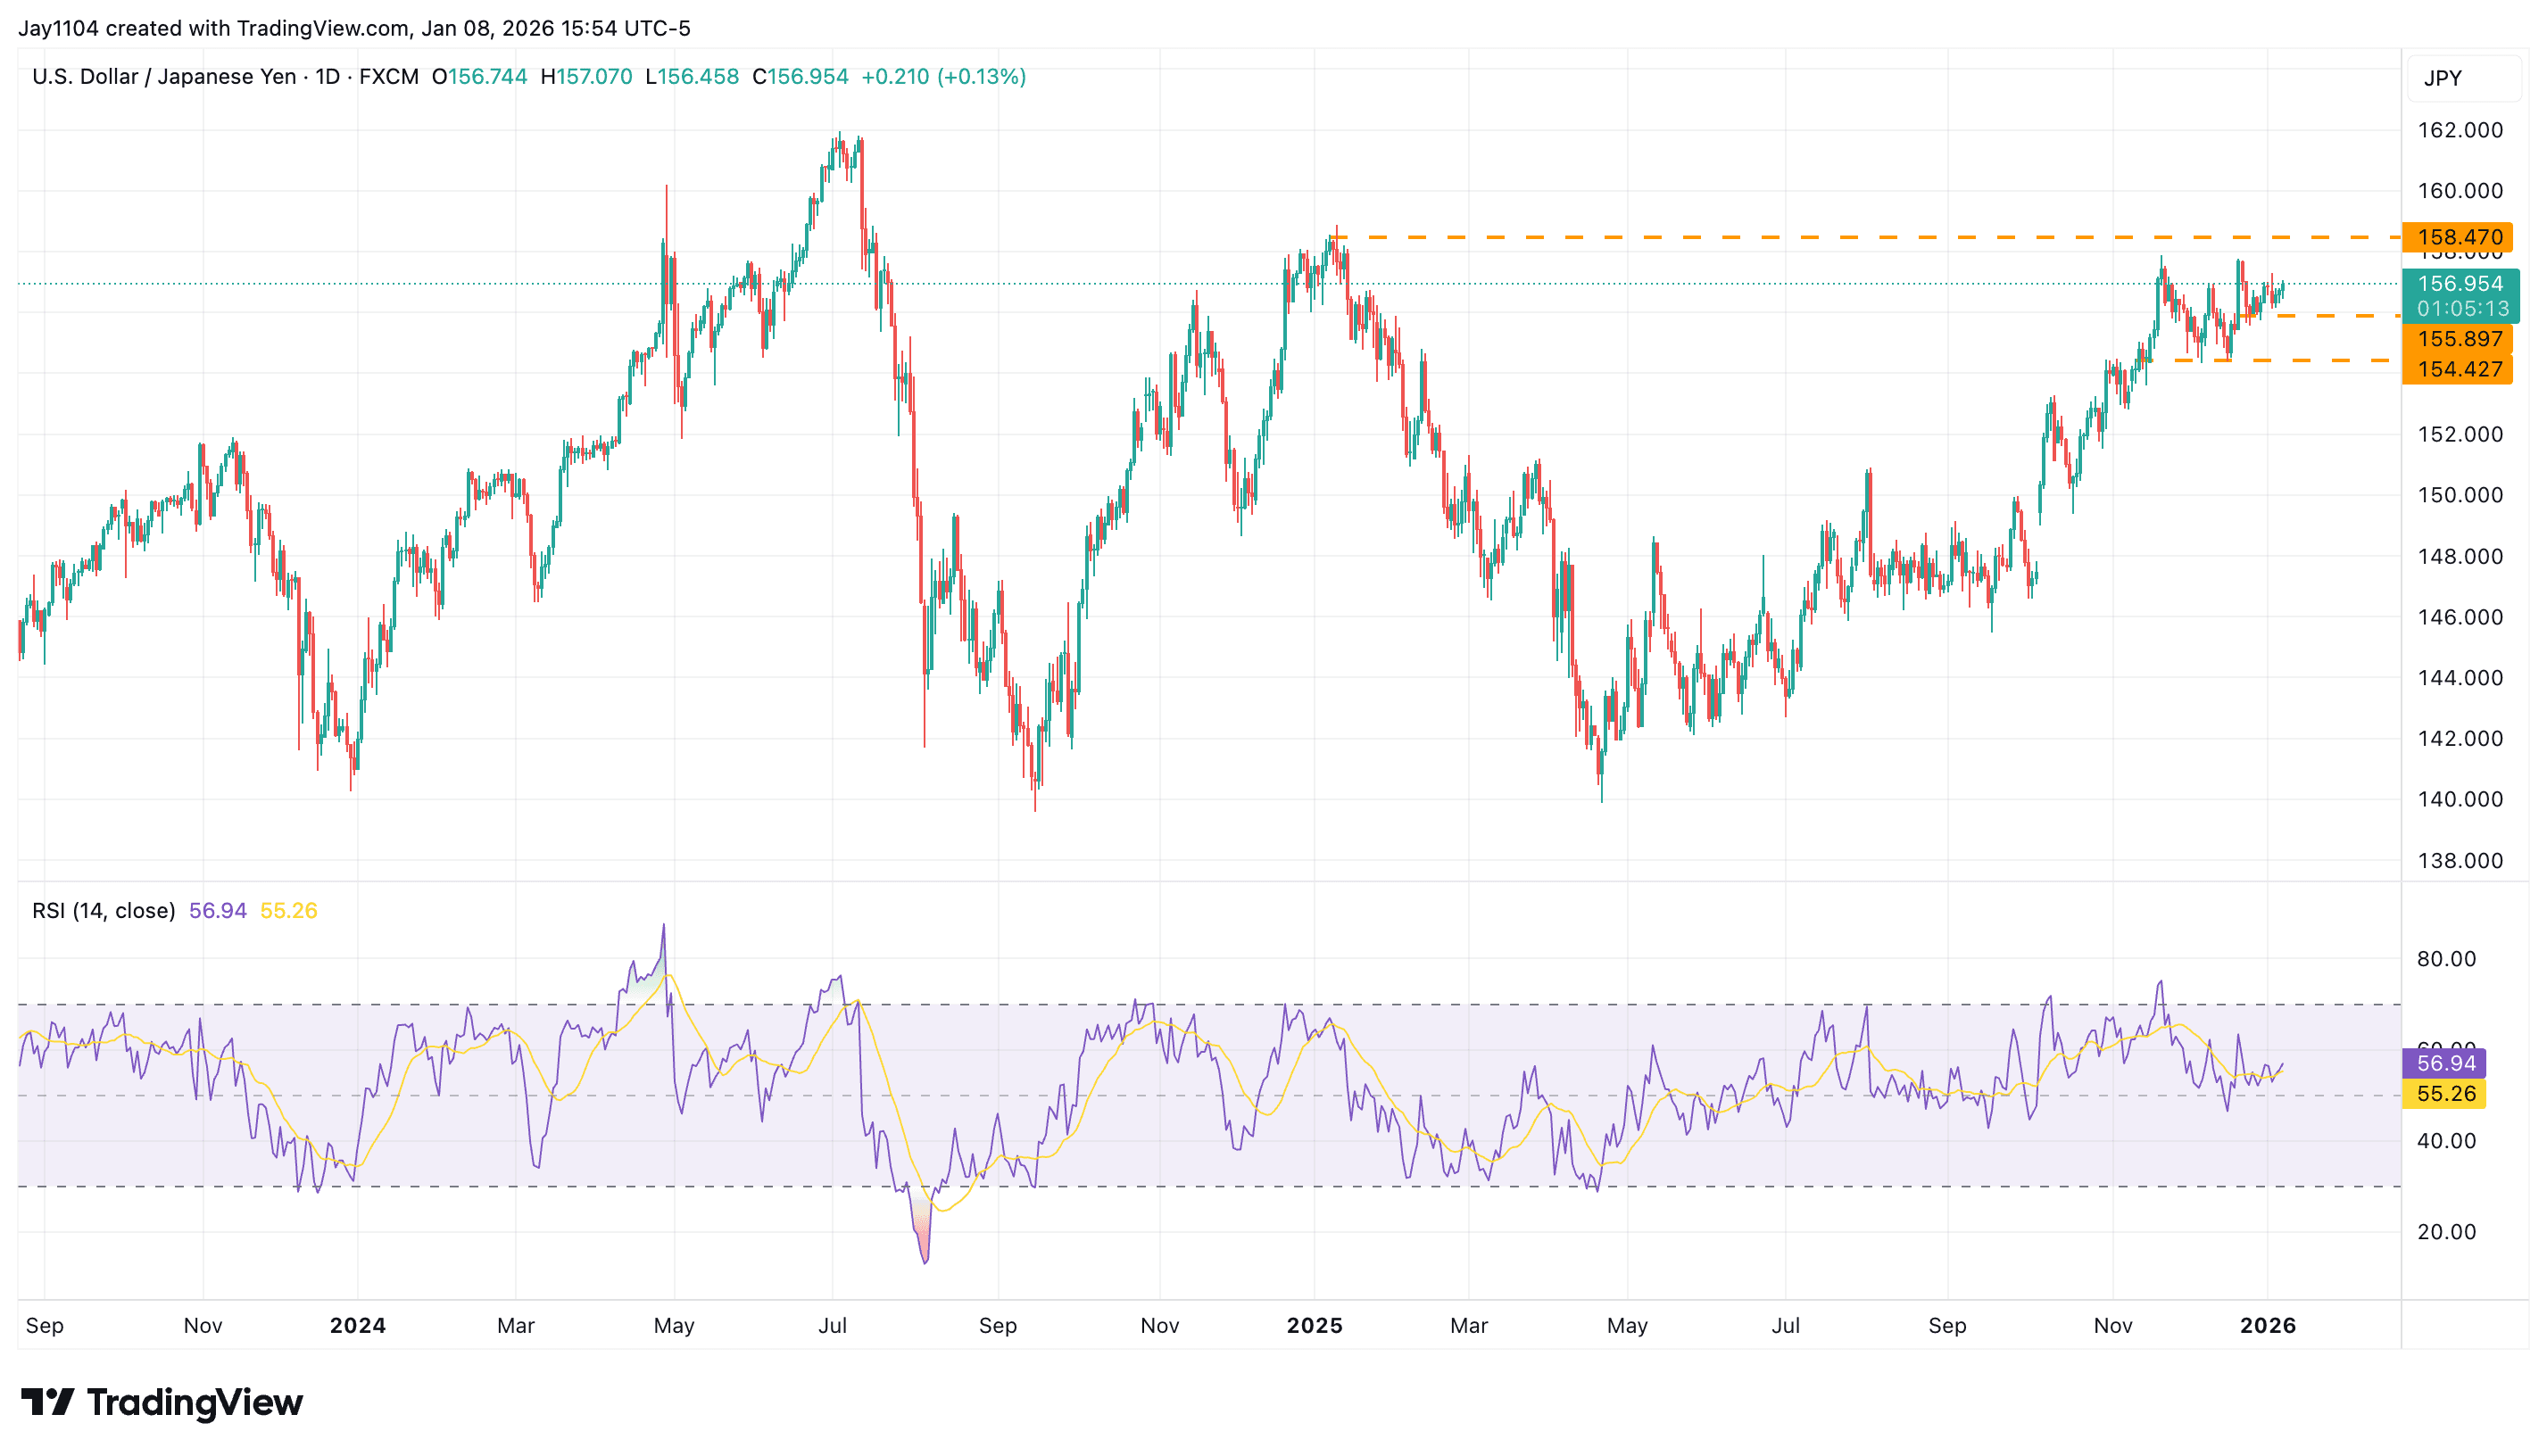
Task: Click the orange 158.470 resistance level label
Action: point(2459,237)
